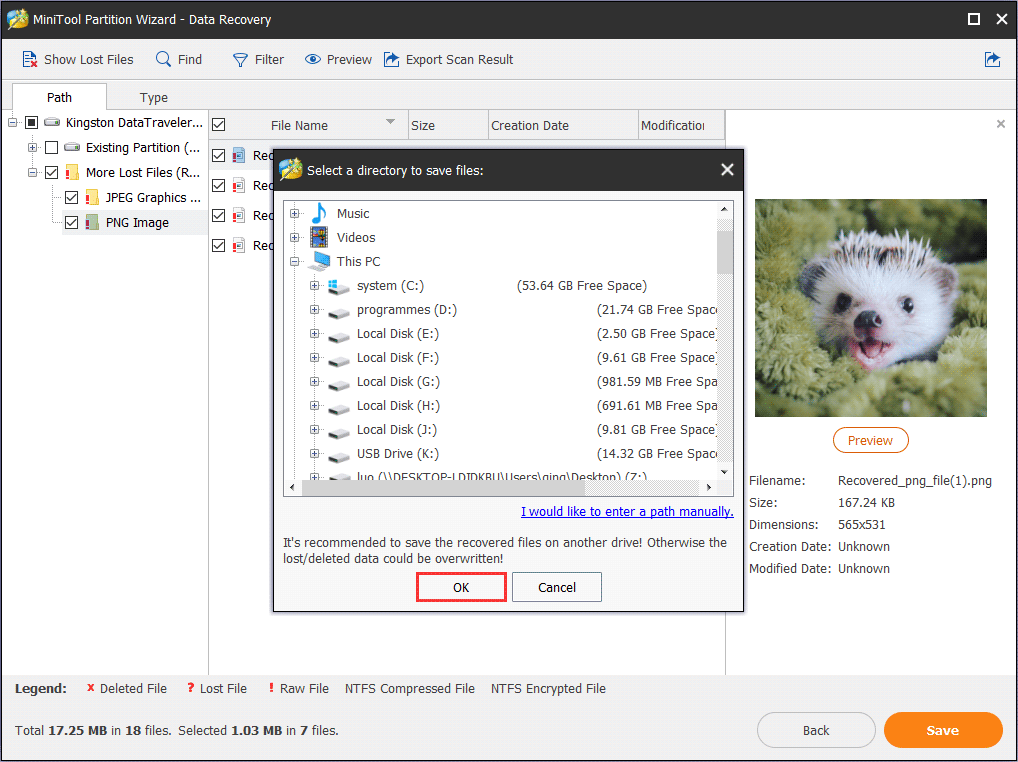Viewport: 1018px width, 762px height.
Task: Click the Preview eye icon in toolbar
Action: click(x=313, y=60)
